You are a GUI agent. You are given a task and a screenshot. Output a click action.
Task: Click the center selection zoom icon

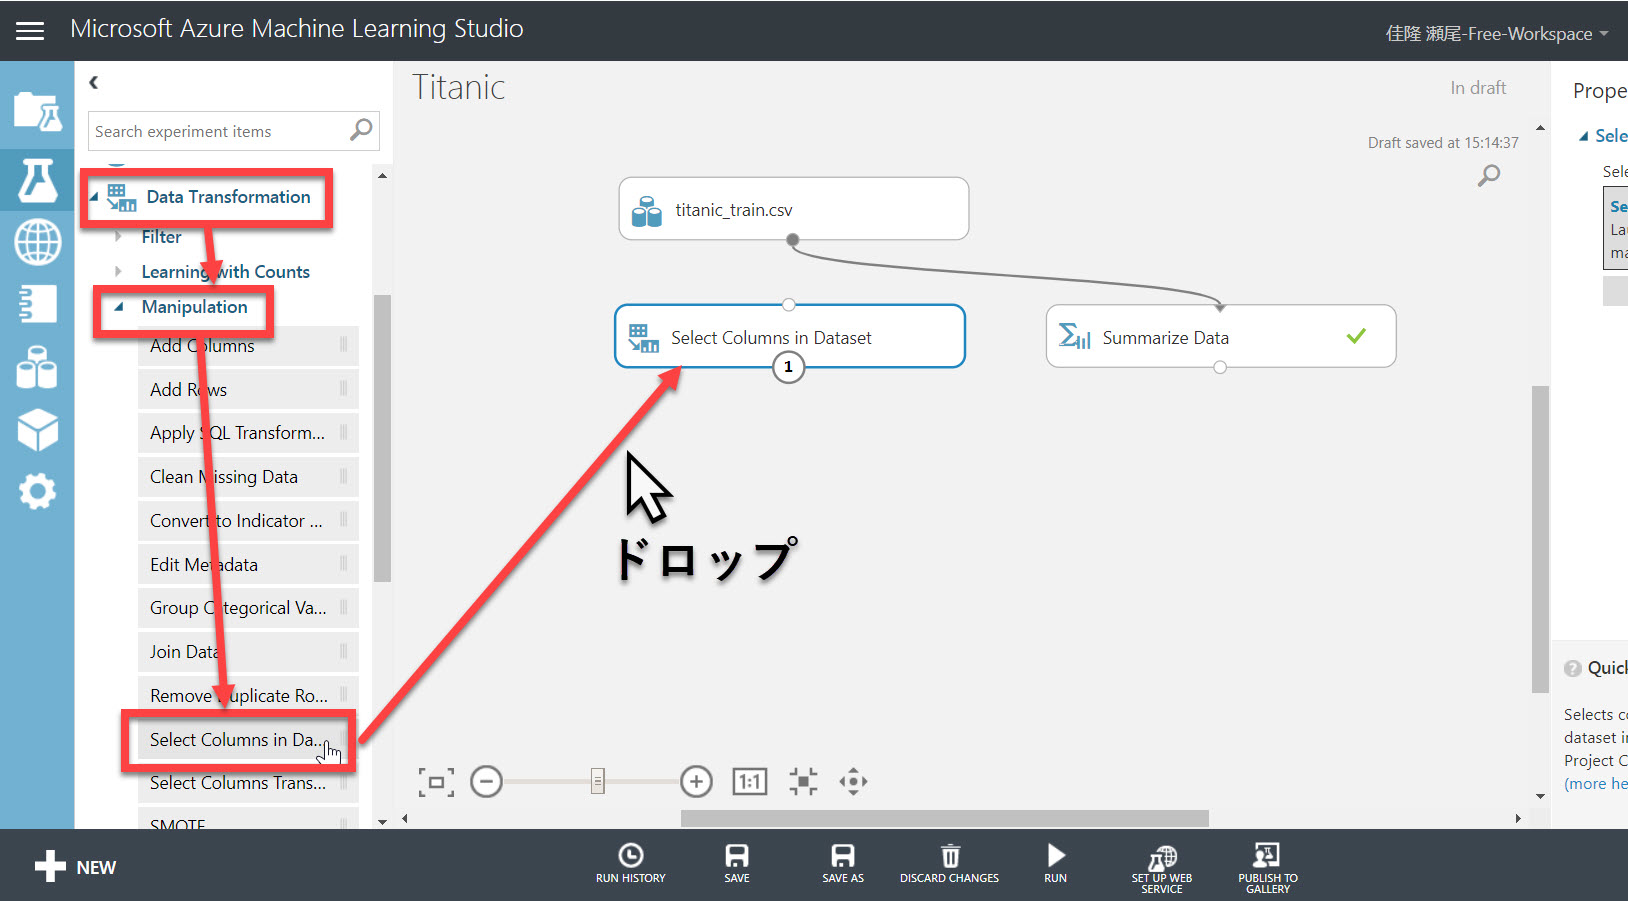(803, 781)
